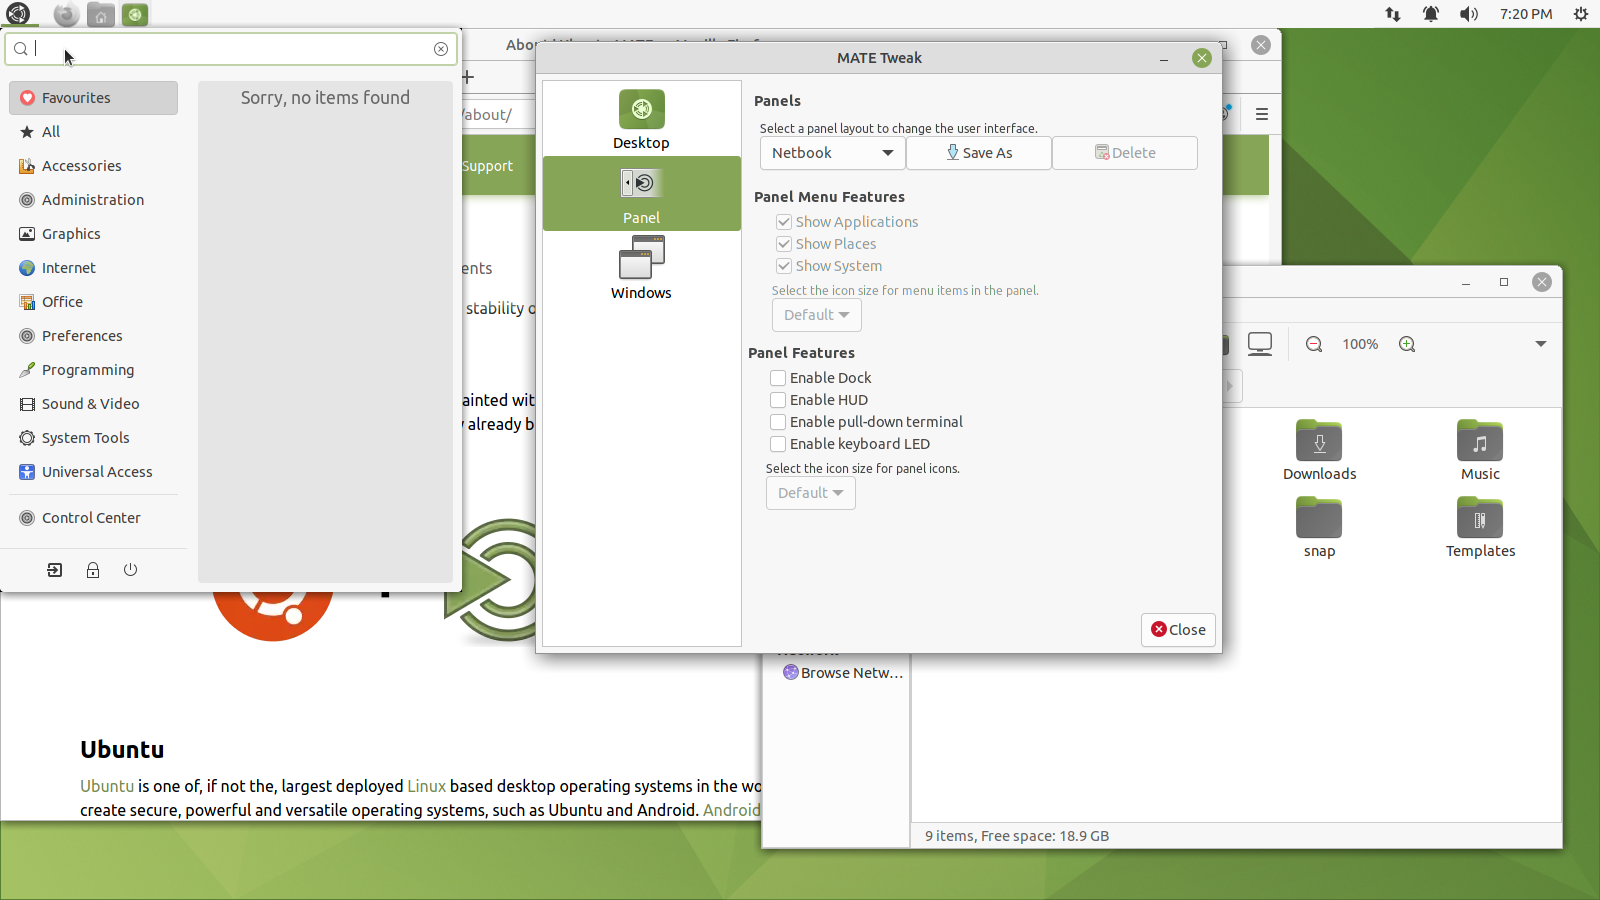Open Control Center from menu

(x=93, y=518)
